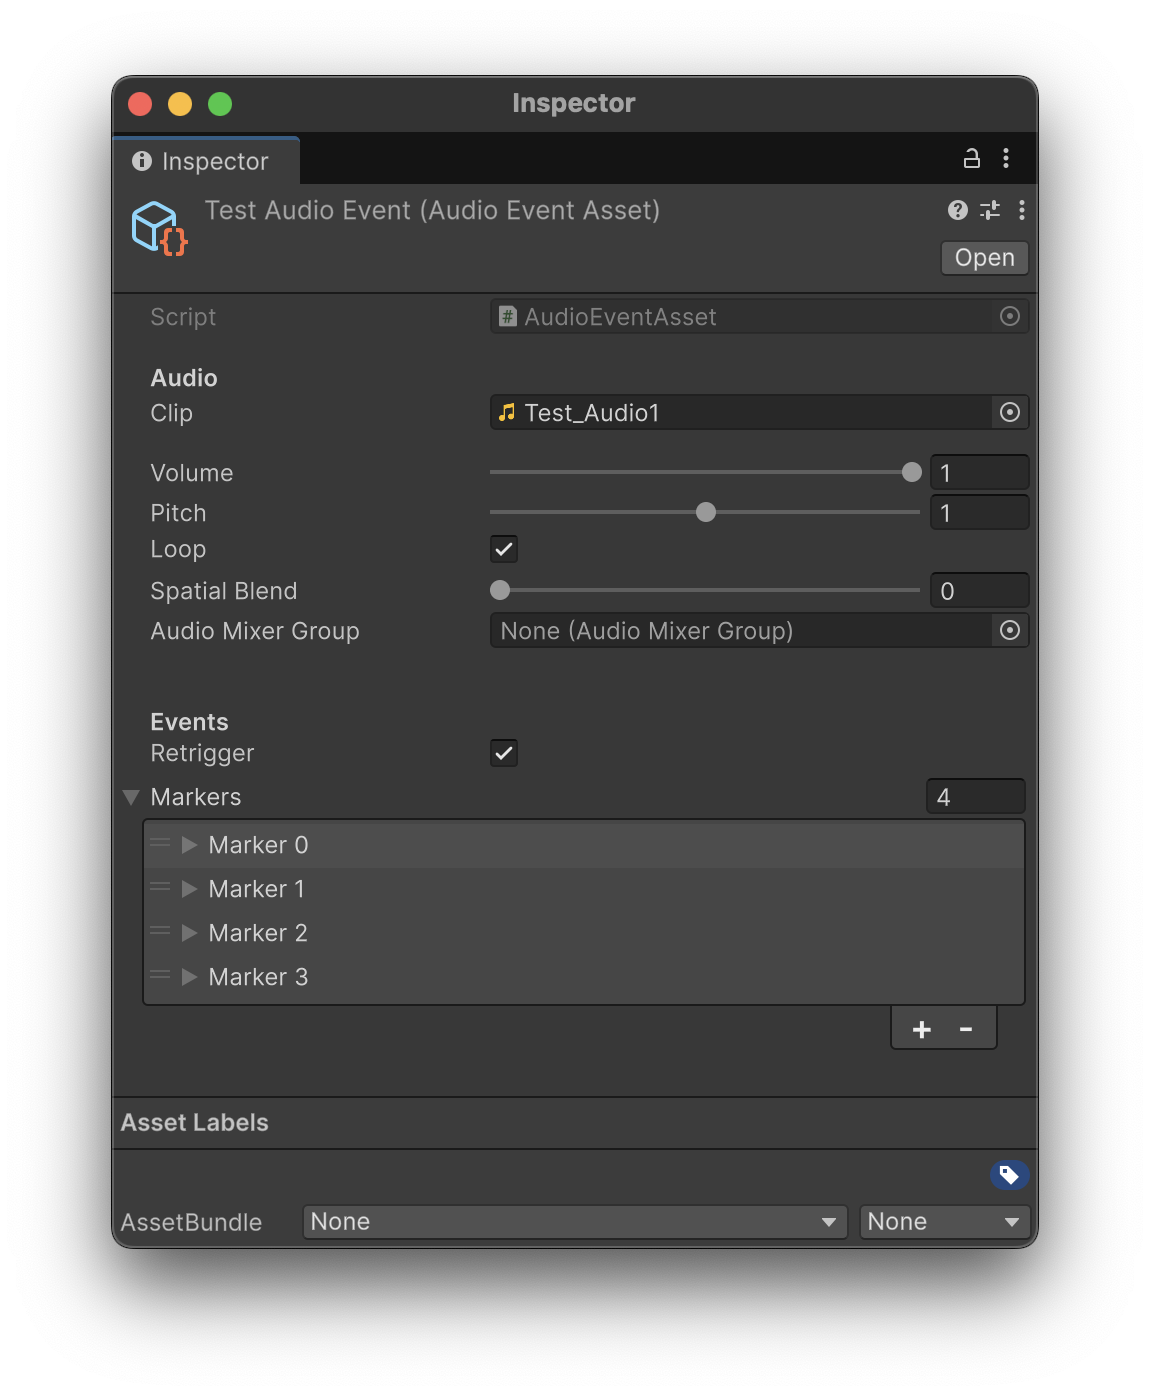Toggle the Loop checkbox
This screenshot has width=1150, height=1396.
[504, 549]
